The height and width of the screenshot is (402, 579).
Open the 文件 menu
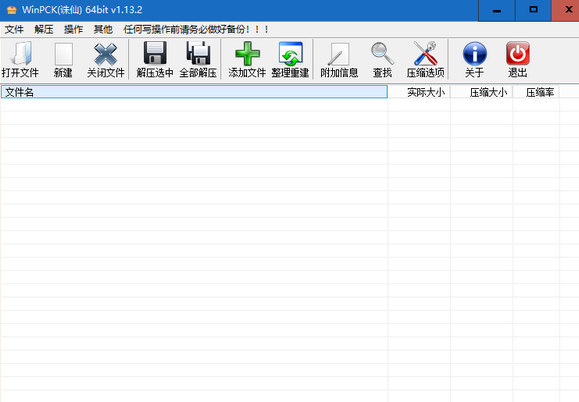pyautogui.click(x=14, y=29)
